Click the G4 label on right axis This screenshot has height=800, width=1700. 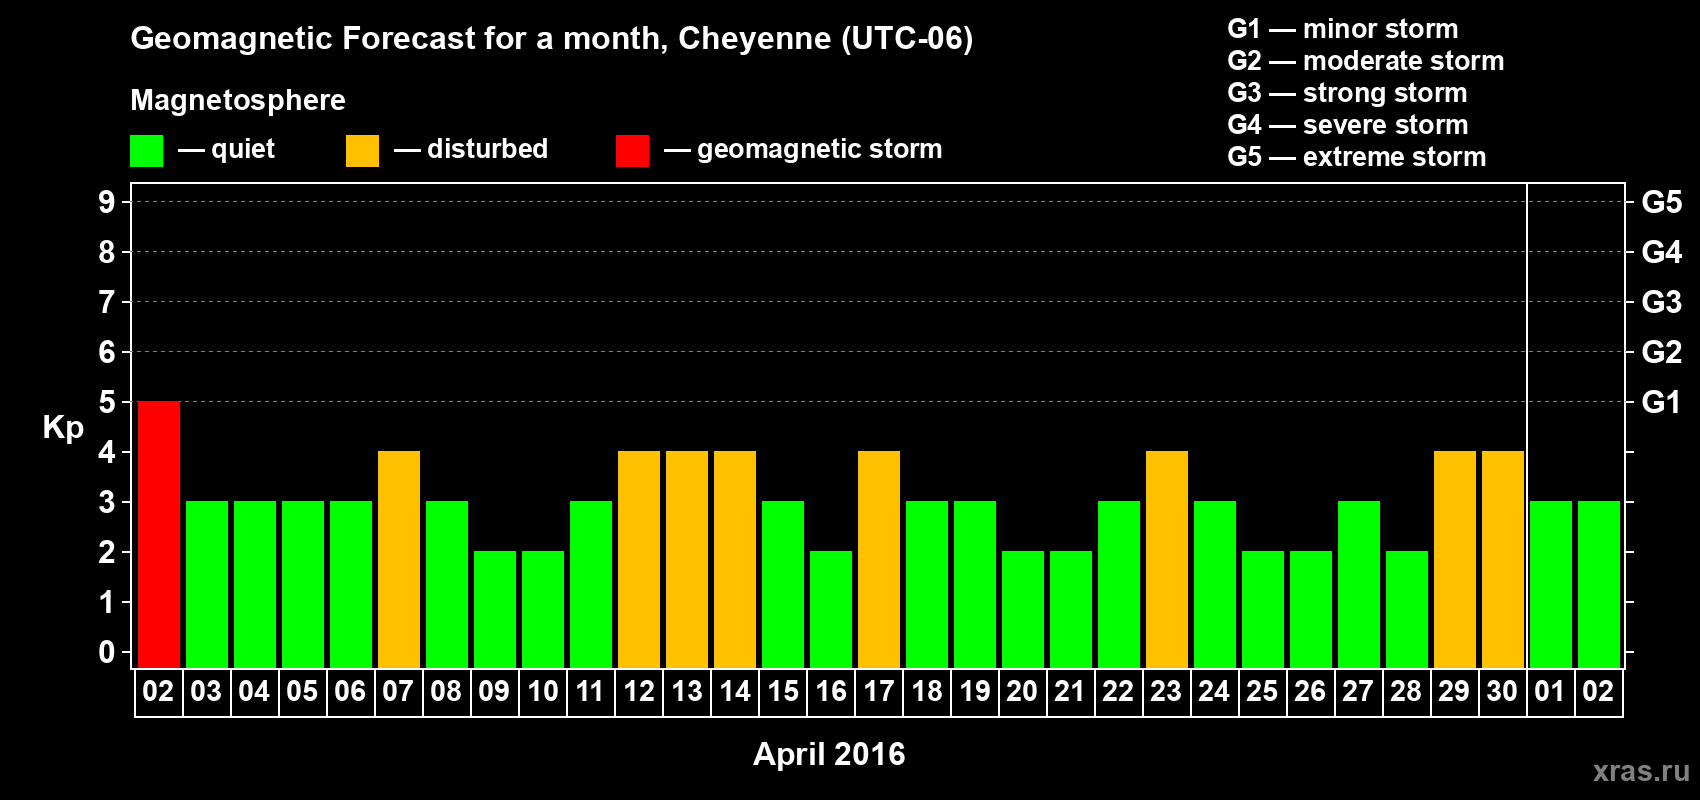pos(1662,252)
